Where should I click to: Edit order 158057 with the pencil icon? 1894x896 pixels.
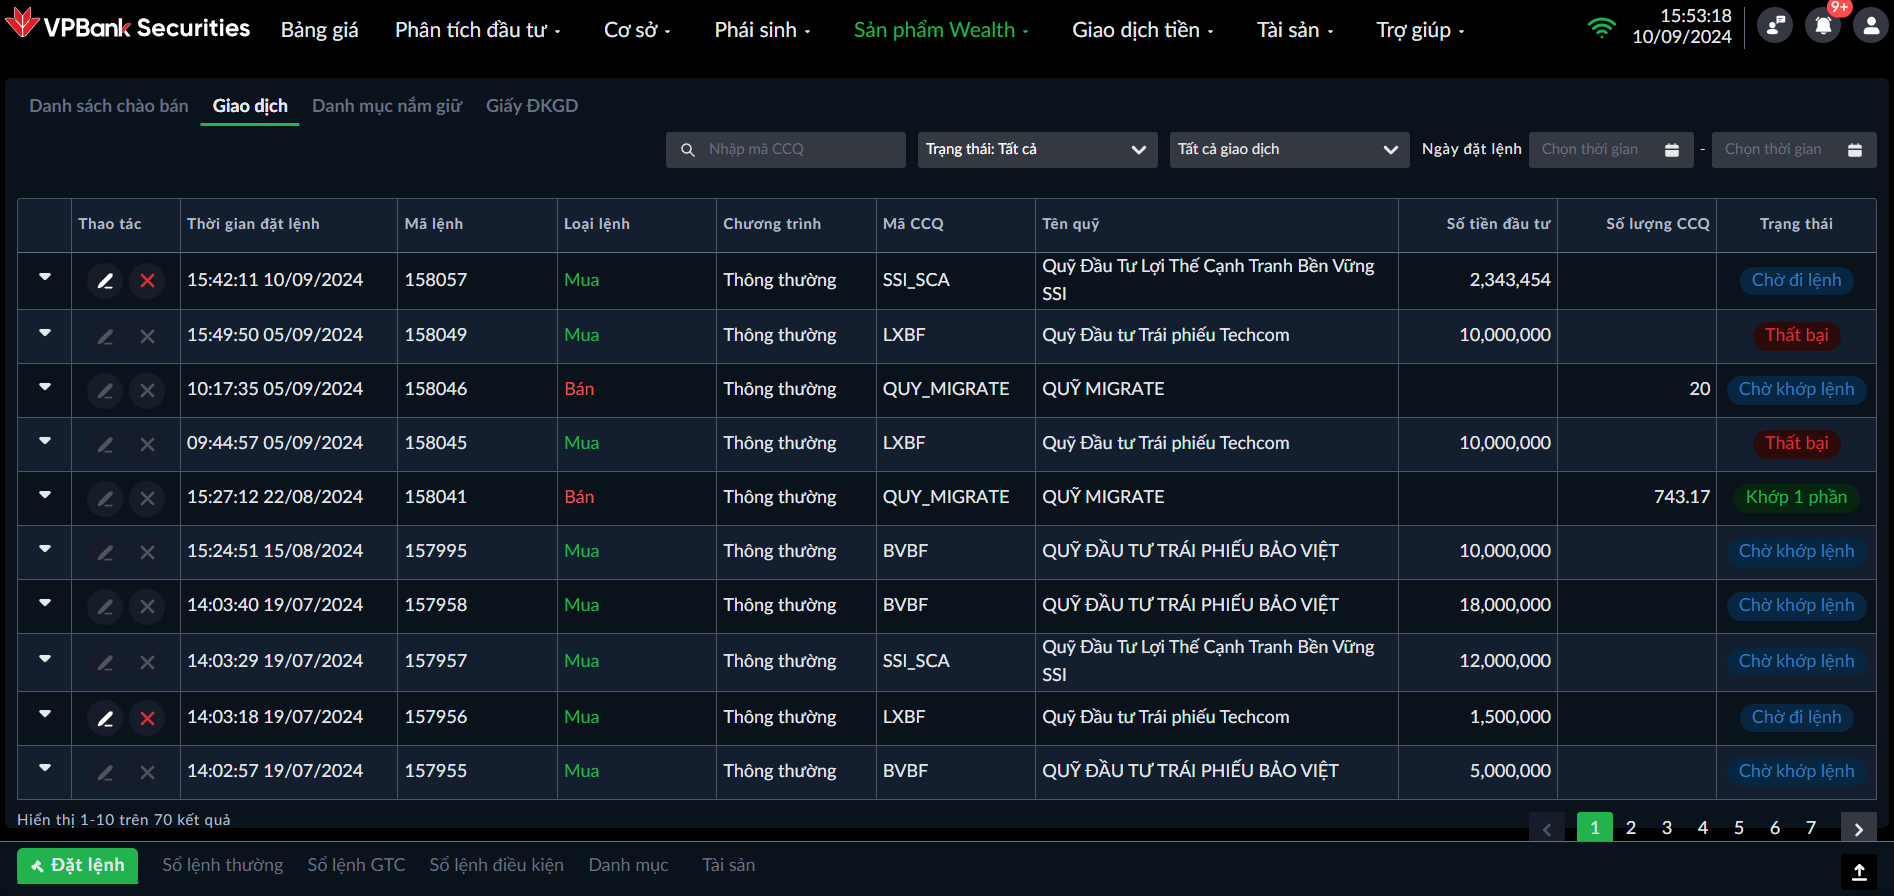(x=105, y=281)
